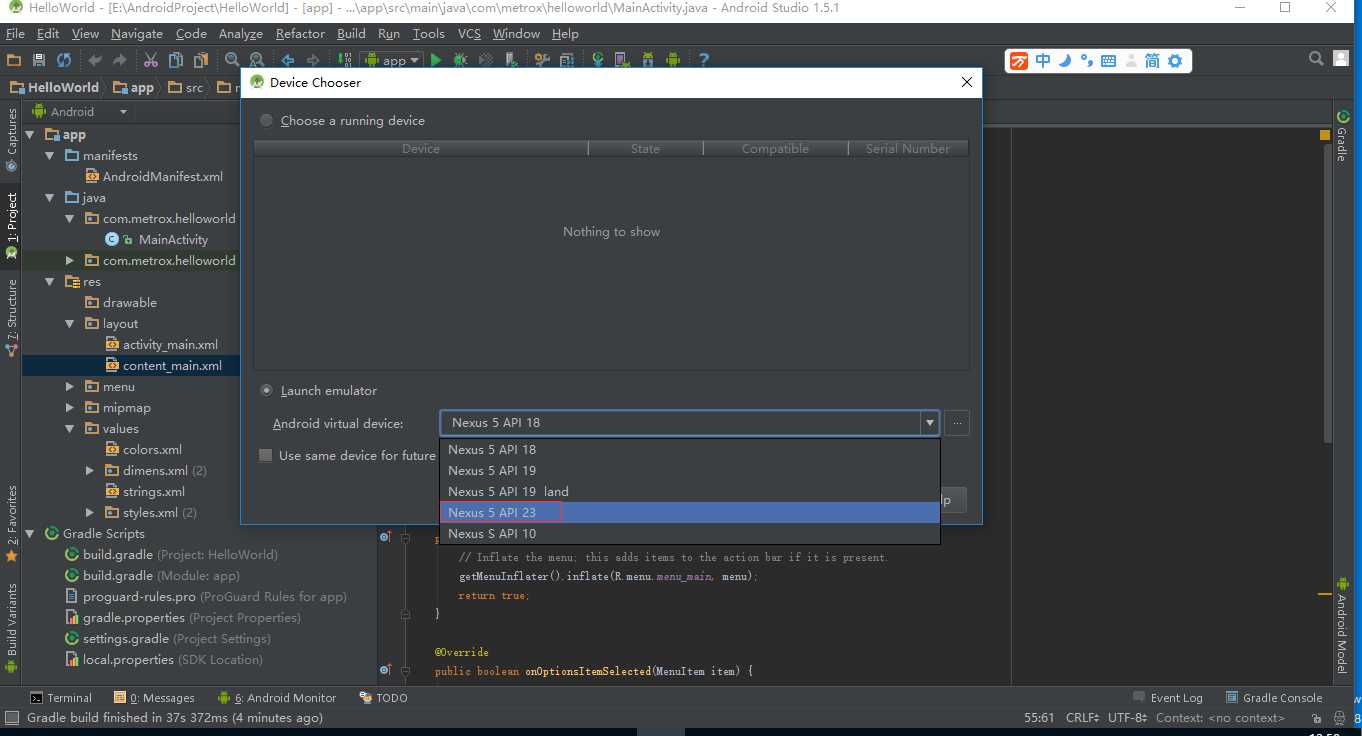Click the Paste toolbar icon
The image size is (1362, 736).
(200, 60)
